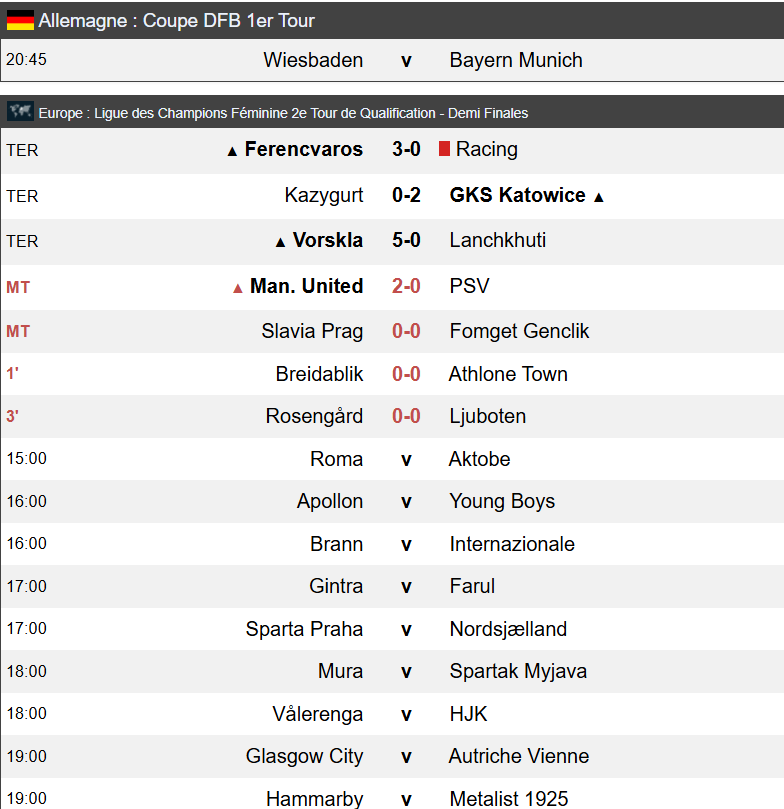Click the red arrow beside Man. United
The height and width of the screenshot is (809, 784).
[x=238, y=288]
